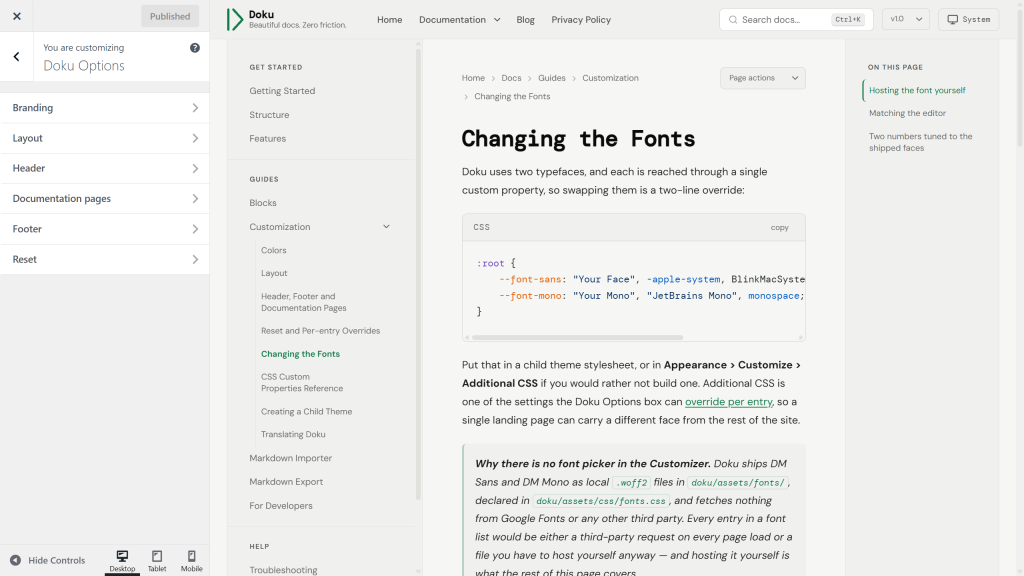1024x576 pixels.
Task: Close the Customizer with the X icon
Action: pyautogui.click(x=17, y=16)
